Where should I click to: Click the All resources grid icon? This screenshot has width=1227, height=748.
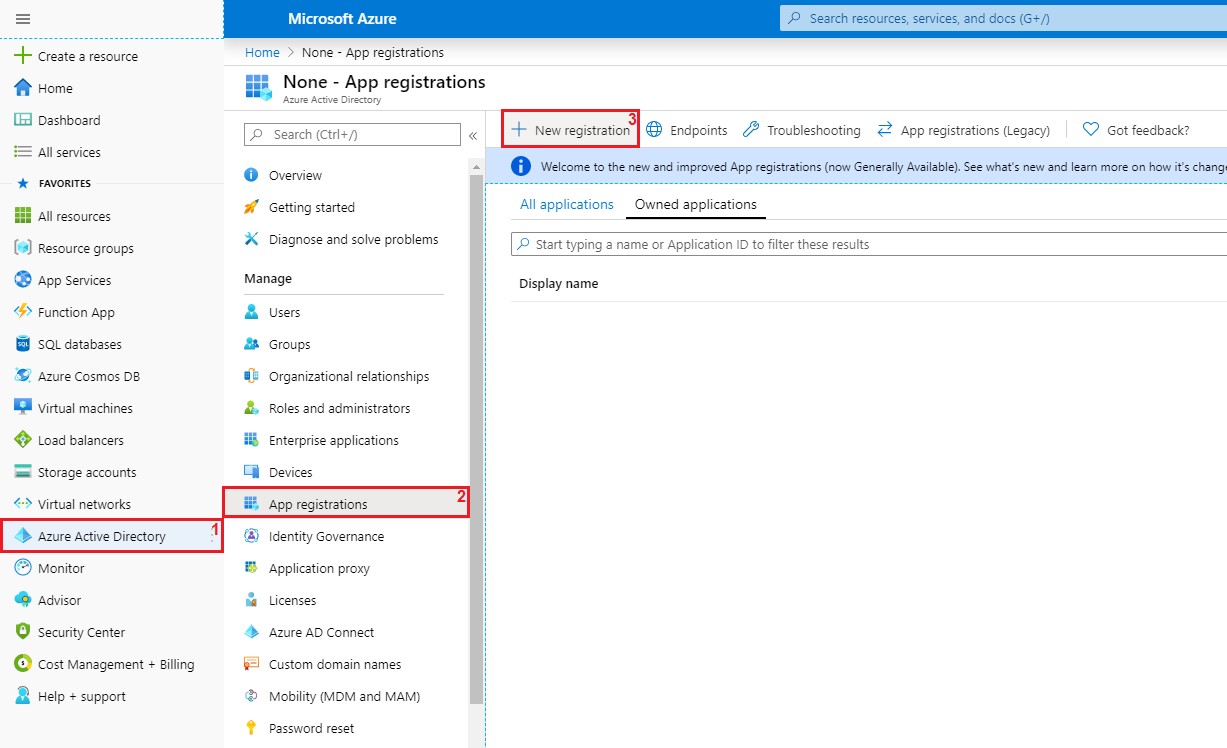coord(23,216)
